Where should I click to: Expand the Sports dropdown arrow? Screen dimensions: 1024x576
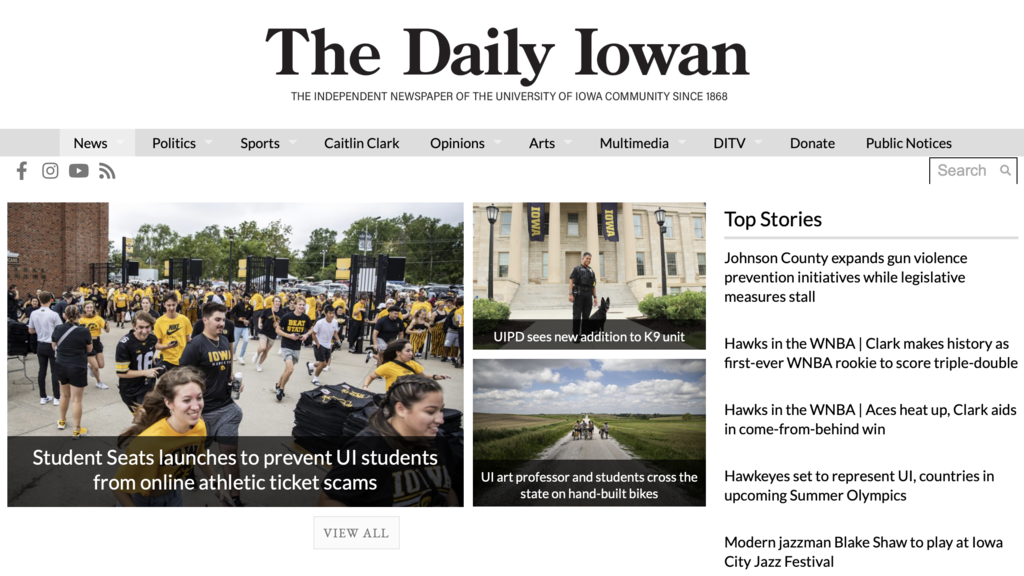click(x=293, y=142)
